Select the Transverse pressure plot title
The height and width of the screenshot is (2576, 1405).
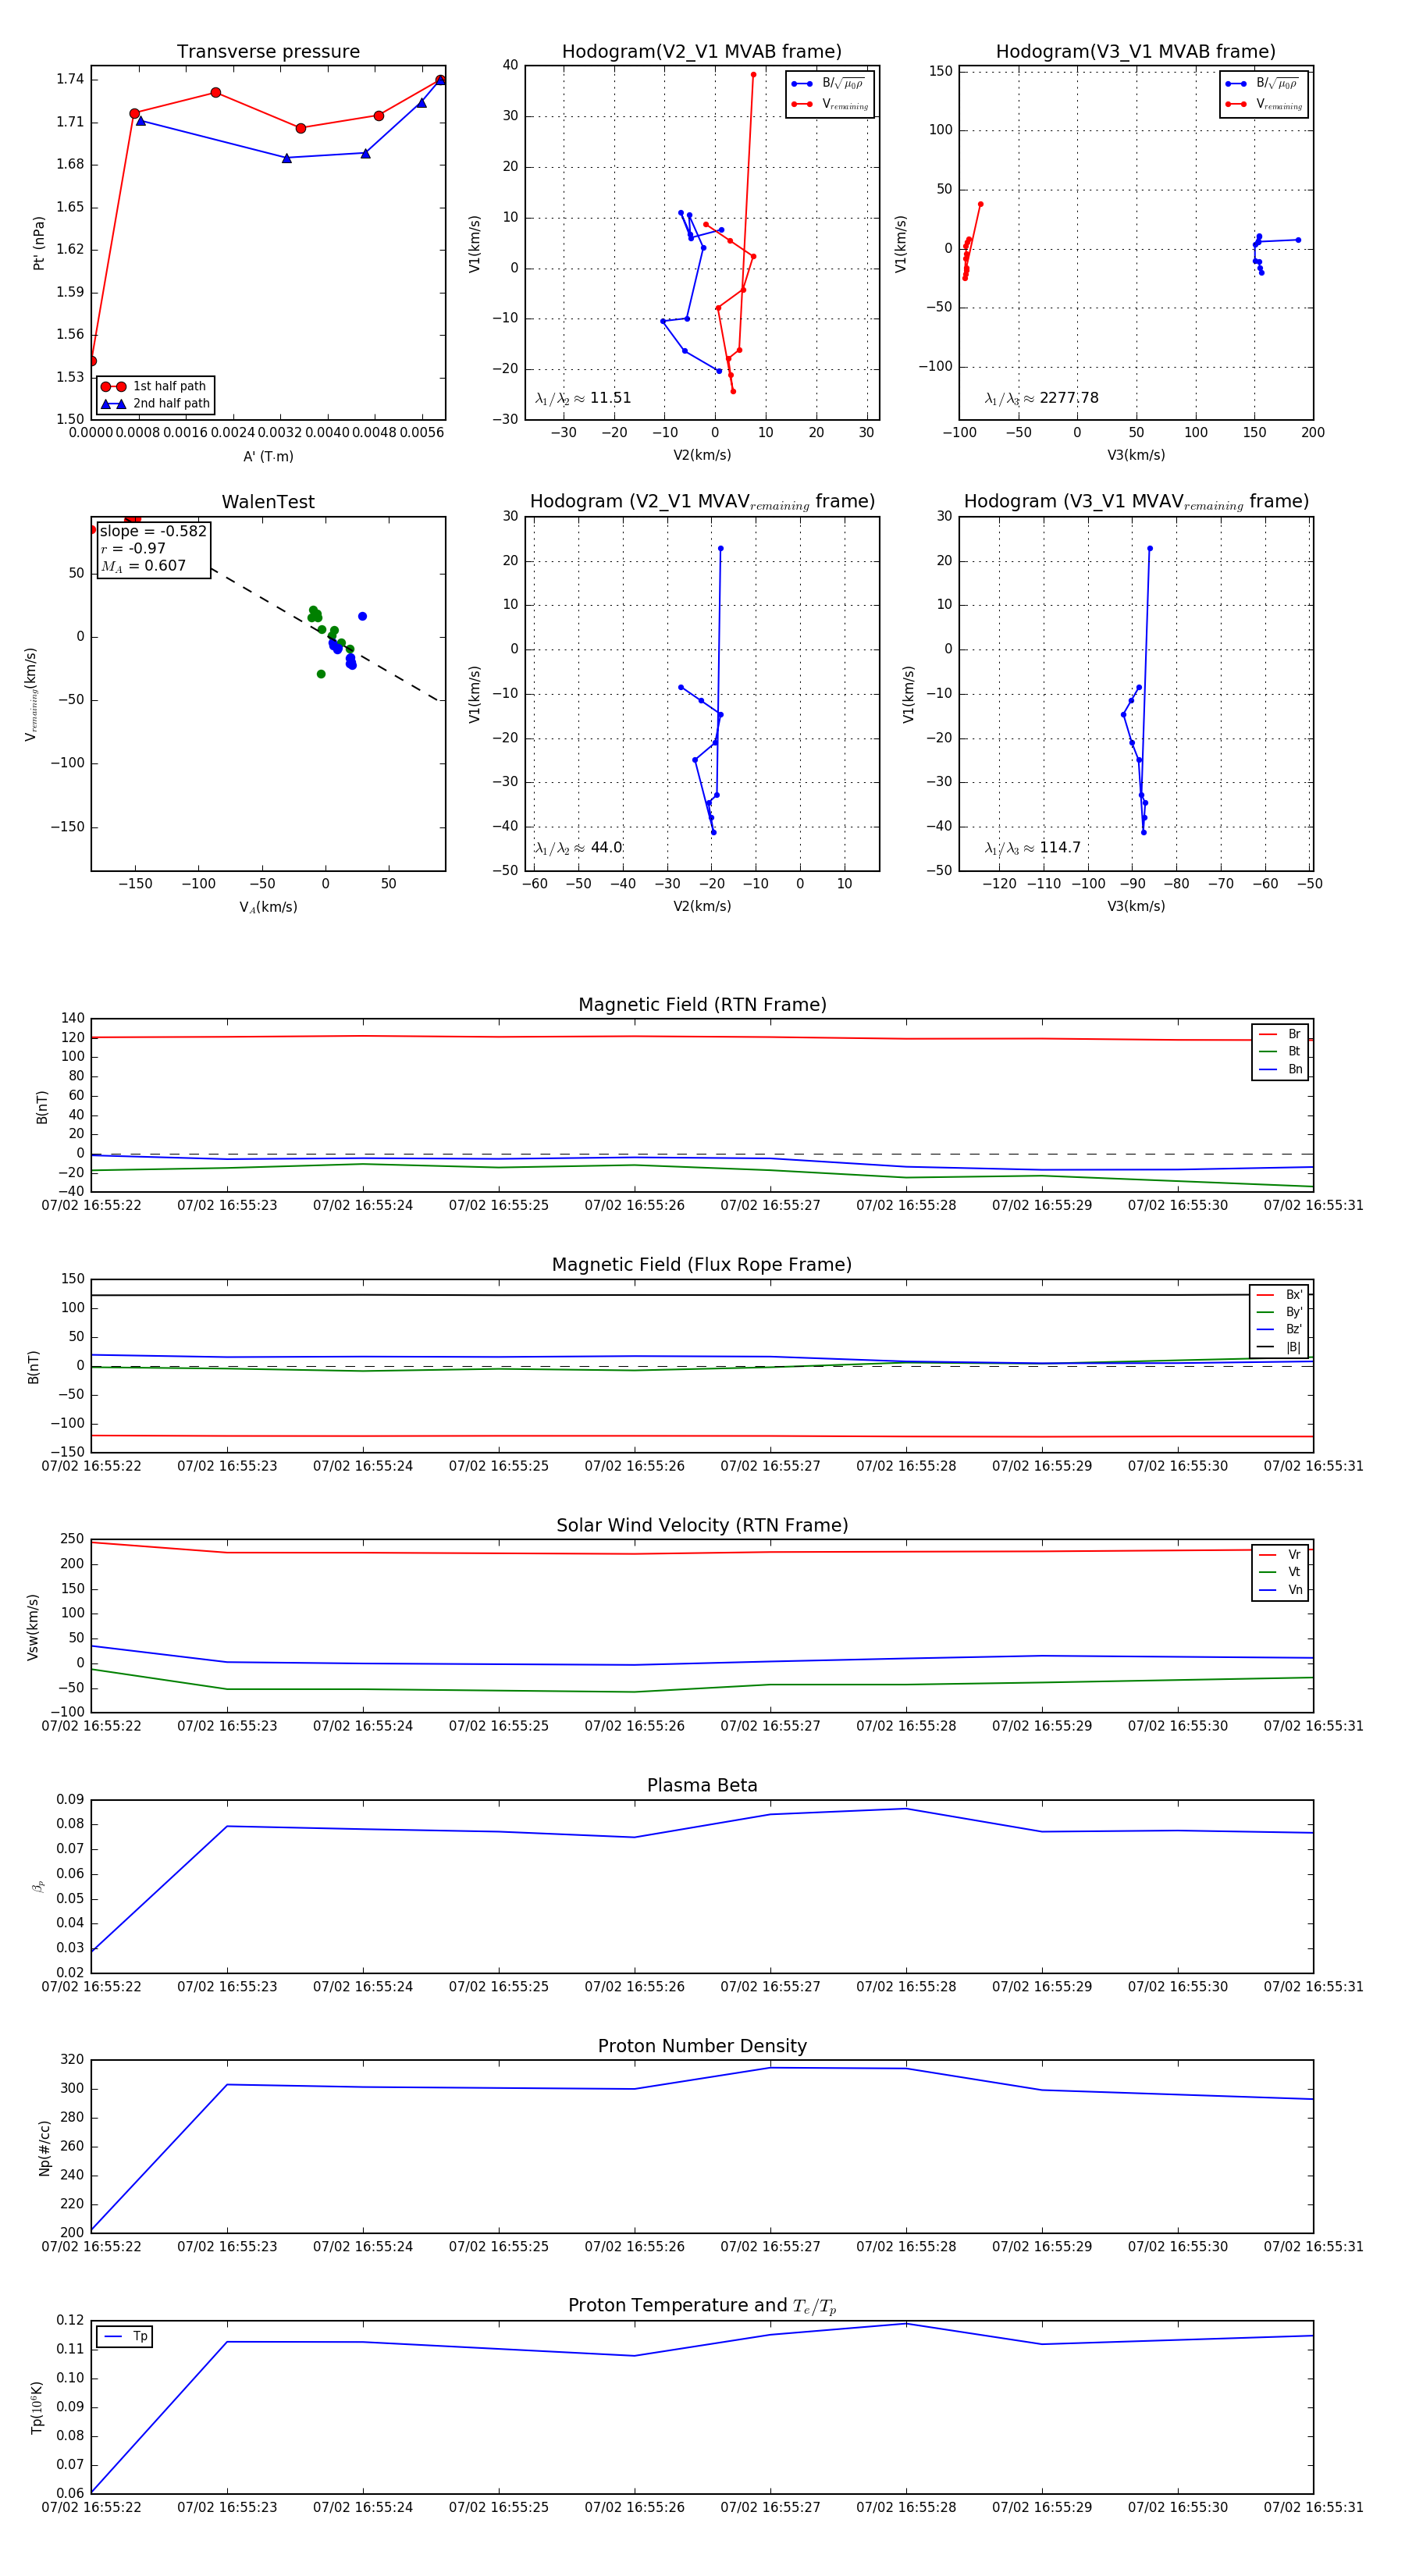(268, 52)
